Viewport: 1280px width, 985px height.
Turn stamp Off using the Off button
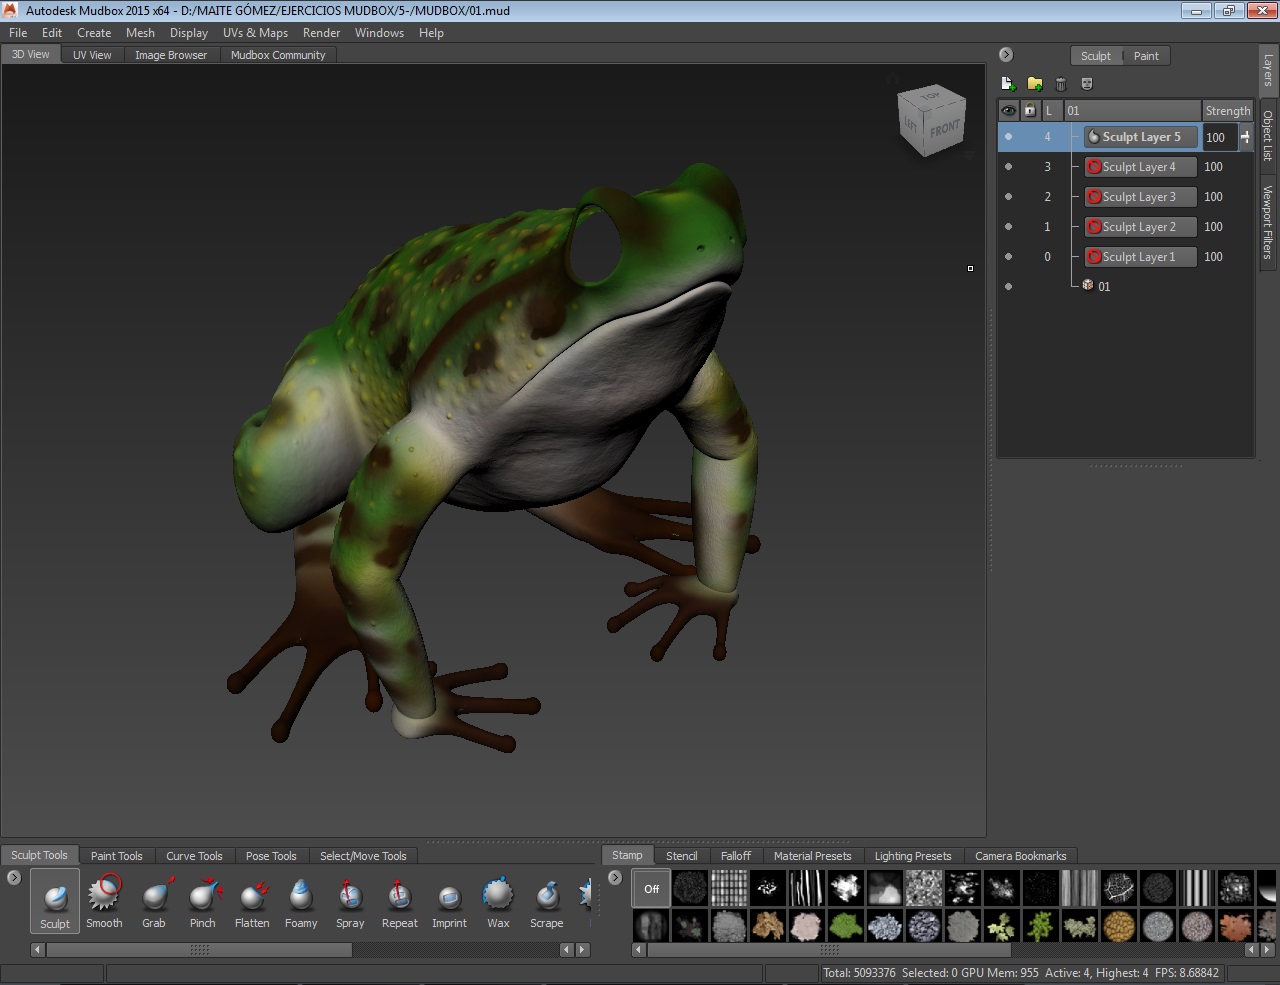coord(651,888)
